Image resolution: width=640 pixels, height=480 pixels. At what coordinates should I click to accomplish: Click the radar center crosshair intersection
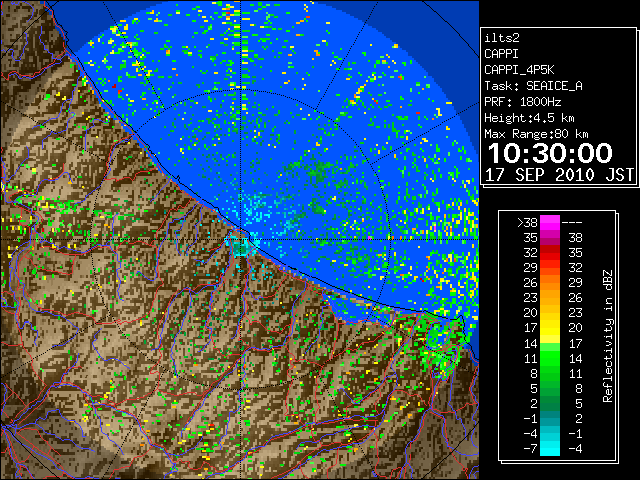coord(241,239)
